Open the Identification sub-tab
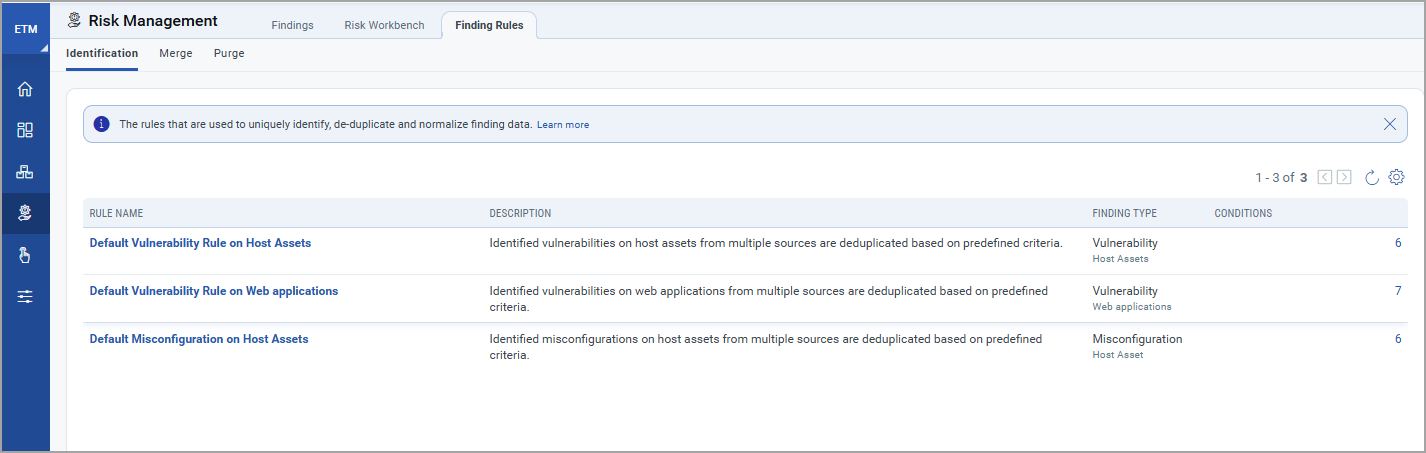 click(x=102, y=54)
